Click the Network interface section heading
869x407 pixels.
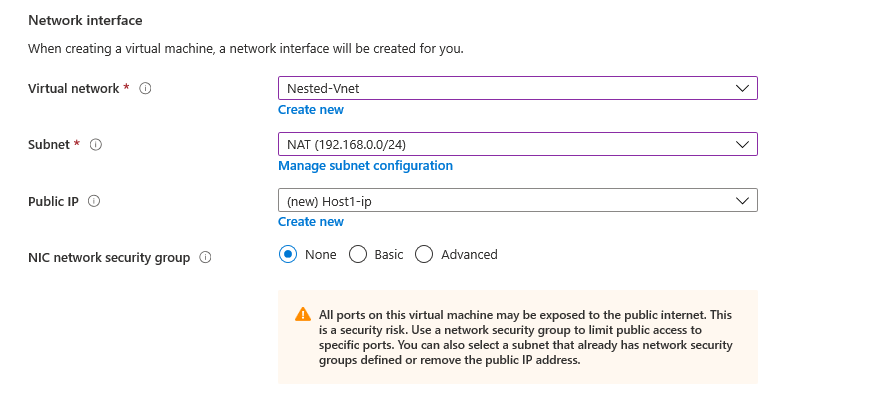click(87, 20)
